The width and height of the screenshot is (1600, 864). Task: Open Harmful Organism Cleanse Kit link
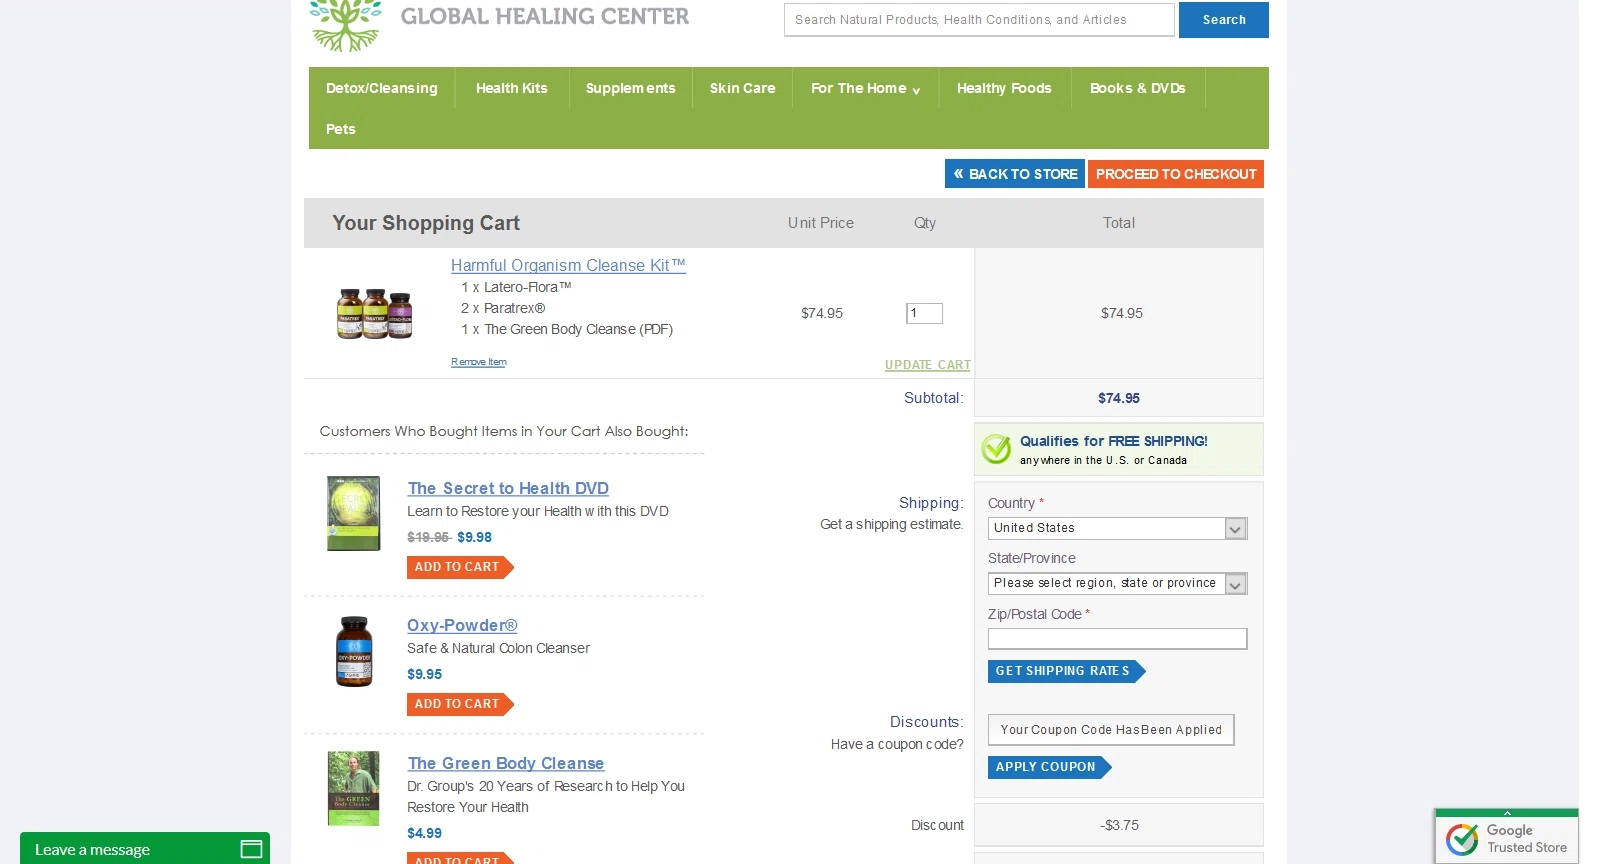coord(568,265)
